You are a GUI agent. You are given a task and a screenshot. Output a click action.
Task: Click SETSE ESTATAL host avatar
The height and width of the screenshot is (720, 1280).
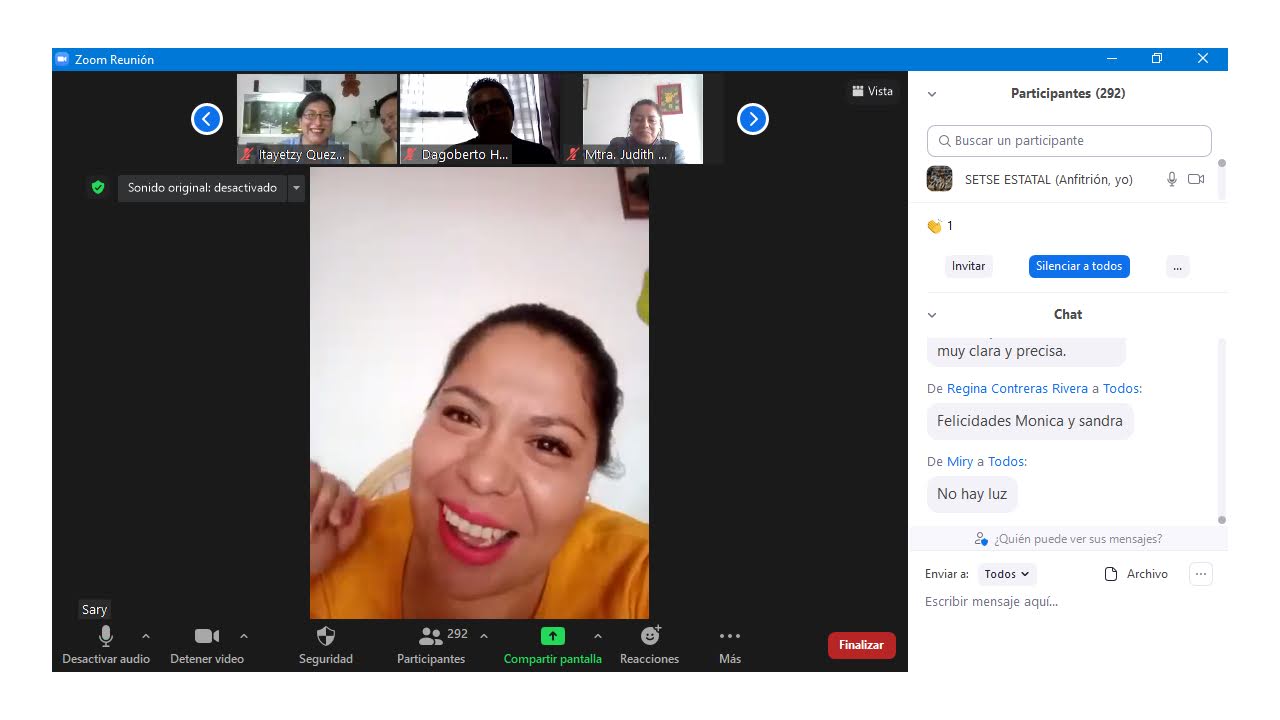point(939,179)
